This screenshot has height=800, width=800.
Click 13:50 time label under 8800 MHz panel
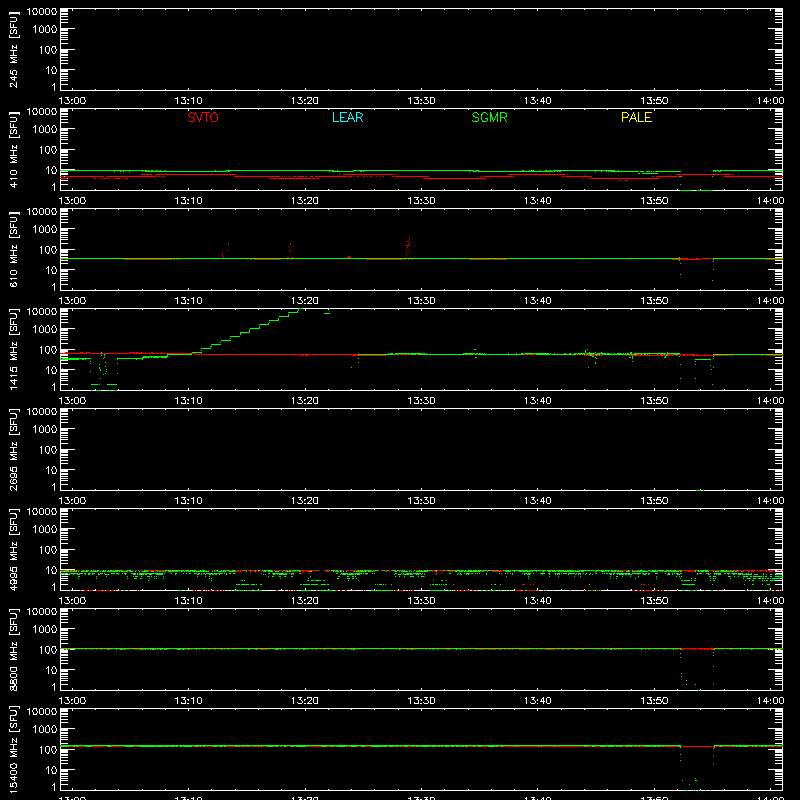(x=654, y=701)
